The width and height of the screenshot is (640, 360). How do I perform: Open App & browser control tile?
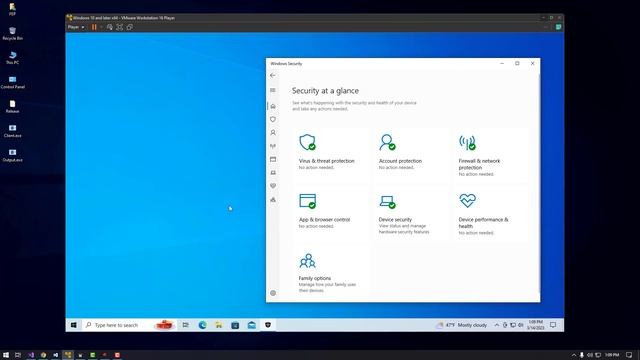[331, 214]
